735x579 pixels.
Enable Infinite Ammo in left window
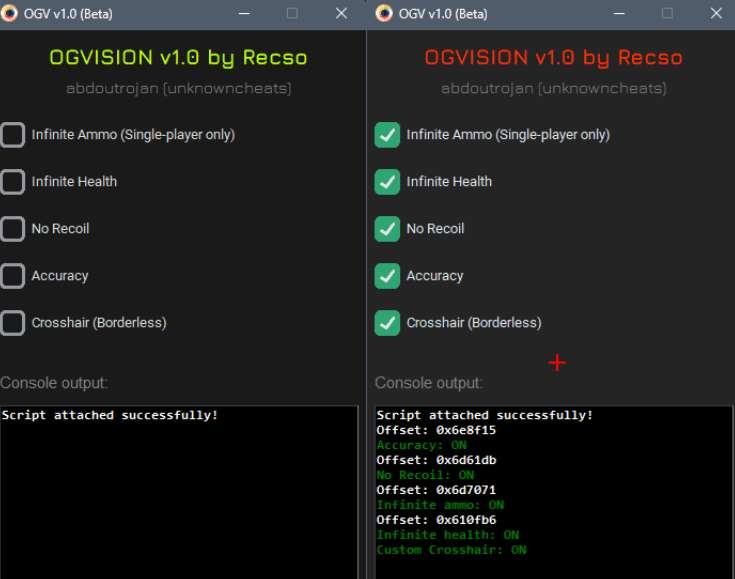point(12,135)
